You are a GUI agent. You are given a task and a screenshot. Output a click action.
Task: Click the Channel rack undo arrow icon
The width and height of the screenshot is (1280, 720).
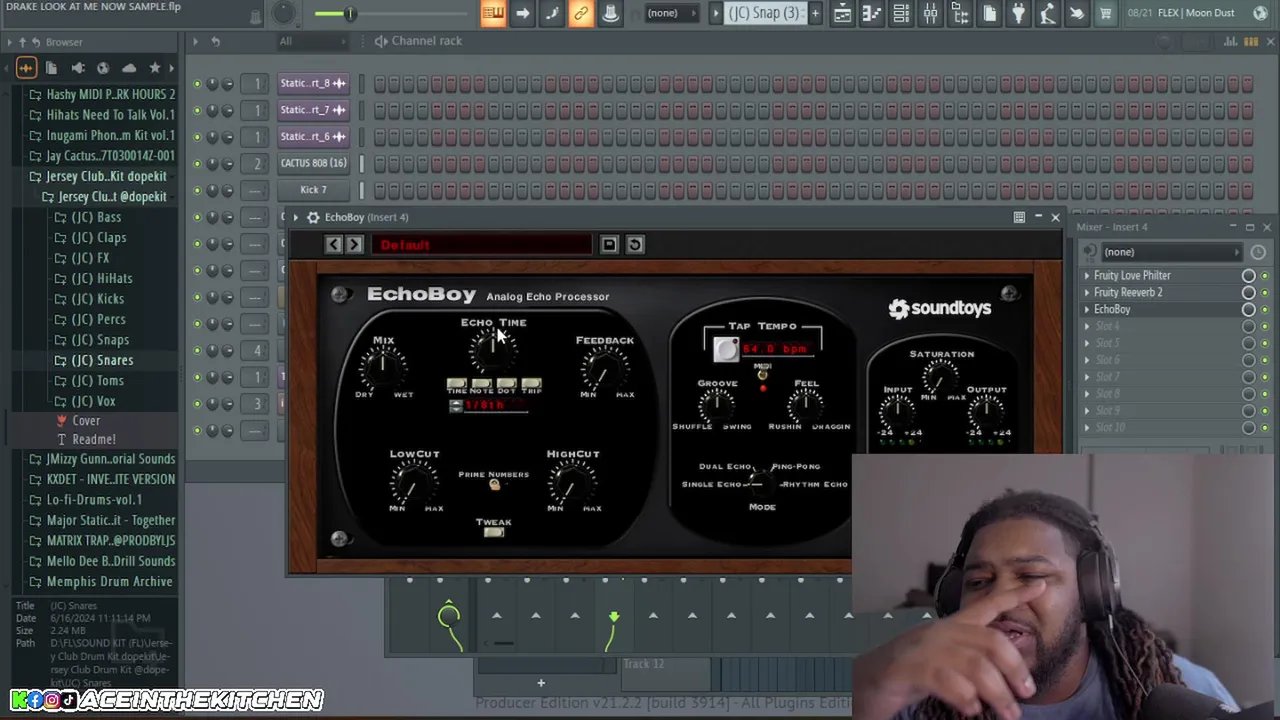pos(215,41)
